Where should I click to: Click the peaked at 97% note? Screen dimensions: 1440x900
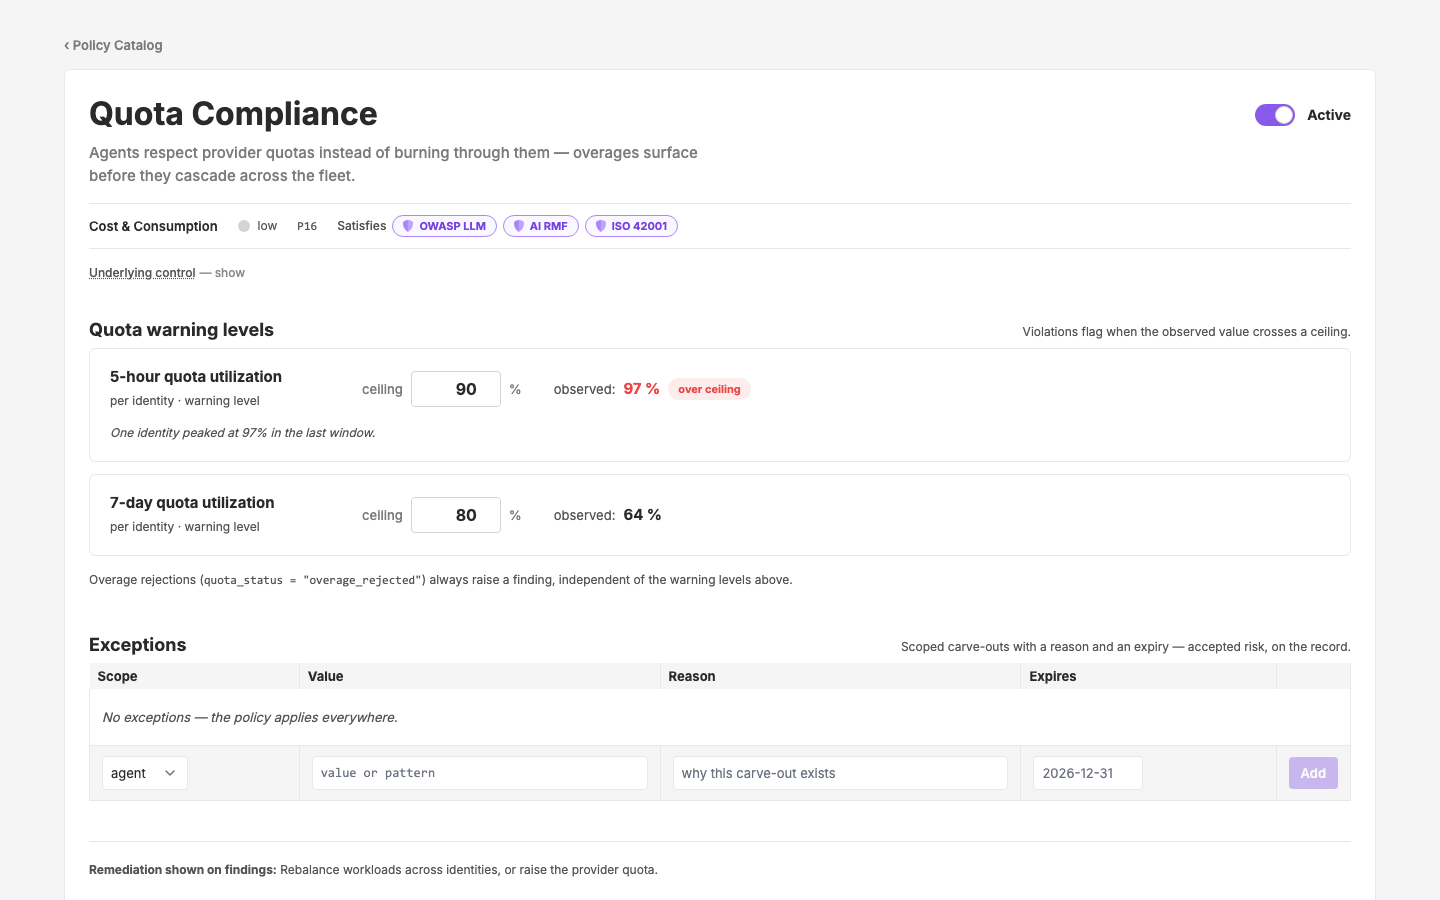[x=243, y=433]
